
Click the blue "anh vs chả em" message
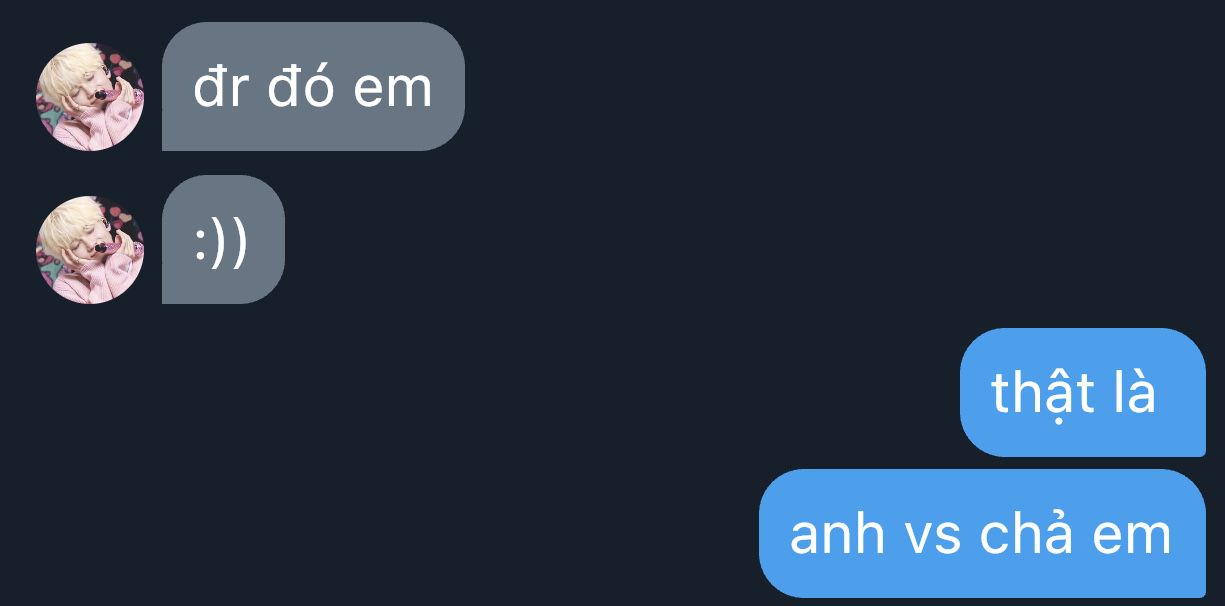pyautogui.click(x=982, y=534)
